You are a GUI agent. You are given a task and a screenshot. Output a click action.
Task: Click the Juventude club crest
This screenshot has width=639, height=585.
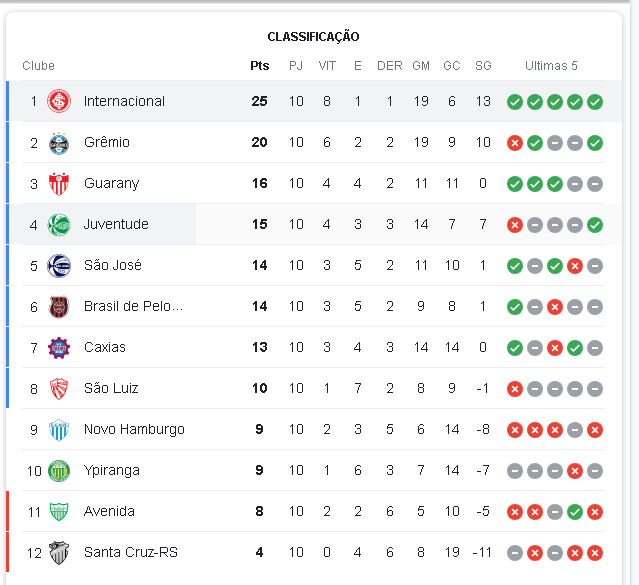tap(59, 225)
